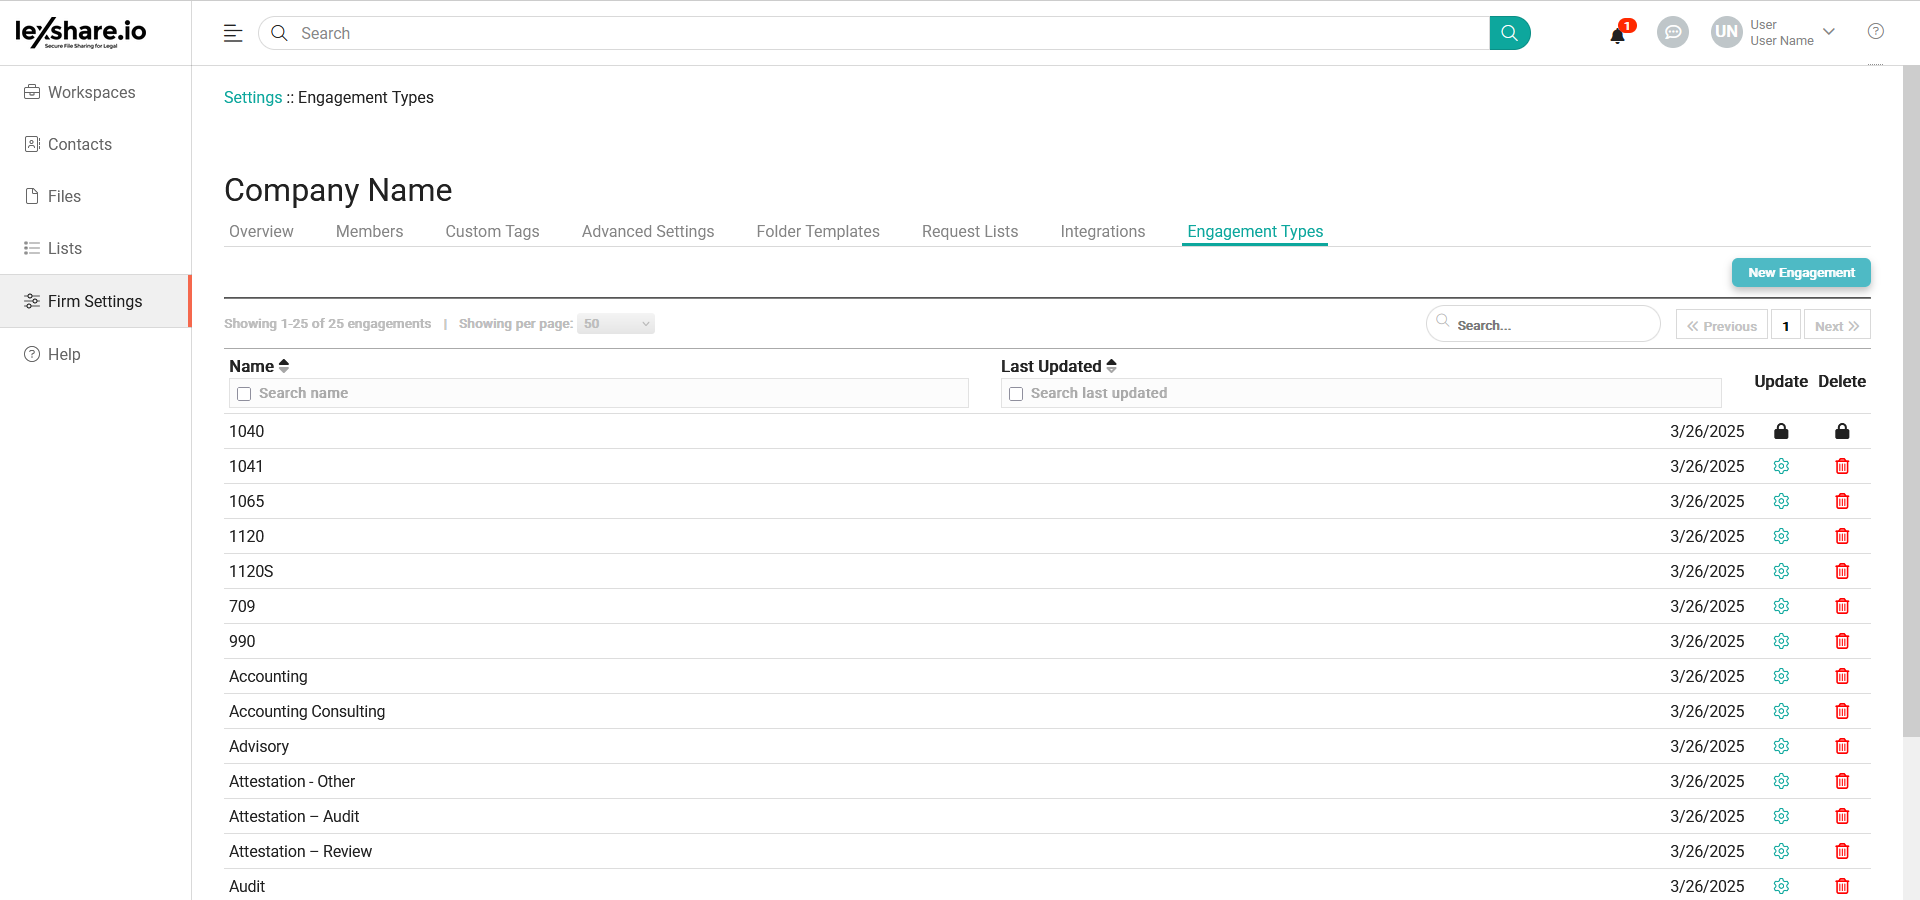Click the trash icon for Advisory
This screenshot has width=1920, height=900.
[1841, 746]
